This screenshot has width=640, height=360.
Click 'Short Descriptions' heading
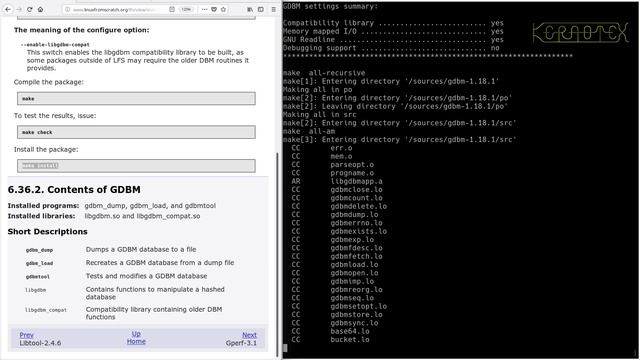coord(47,231)
